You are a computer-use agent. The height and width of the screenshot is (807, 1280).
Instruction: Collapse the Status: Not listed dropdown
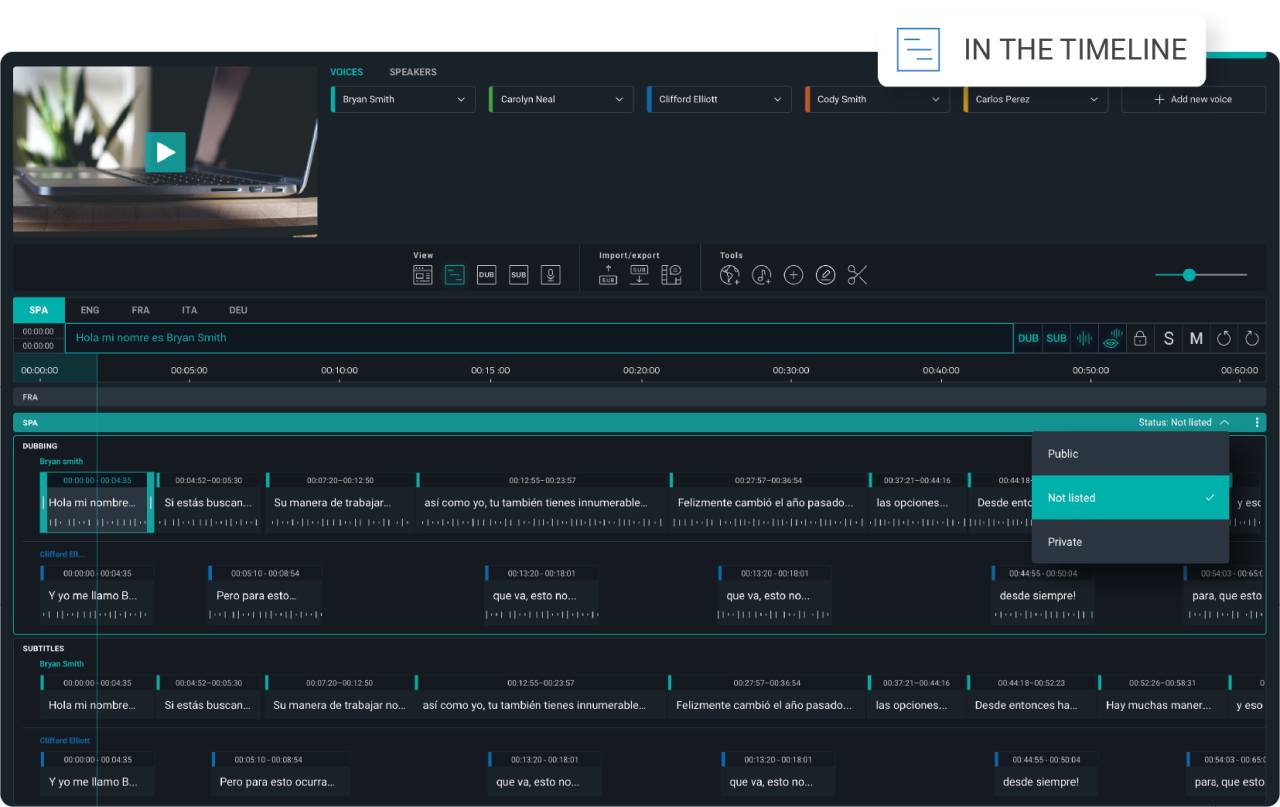[x=1224, y=423]
